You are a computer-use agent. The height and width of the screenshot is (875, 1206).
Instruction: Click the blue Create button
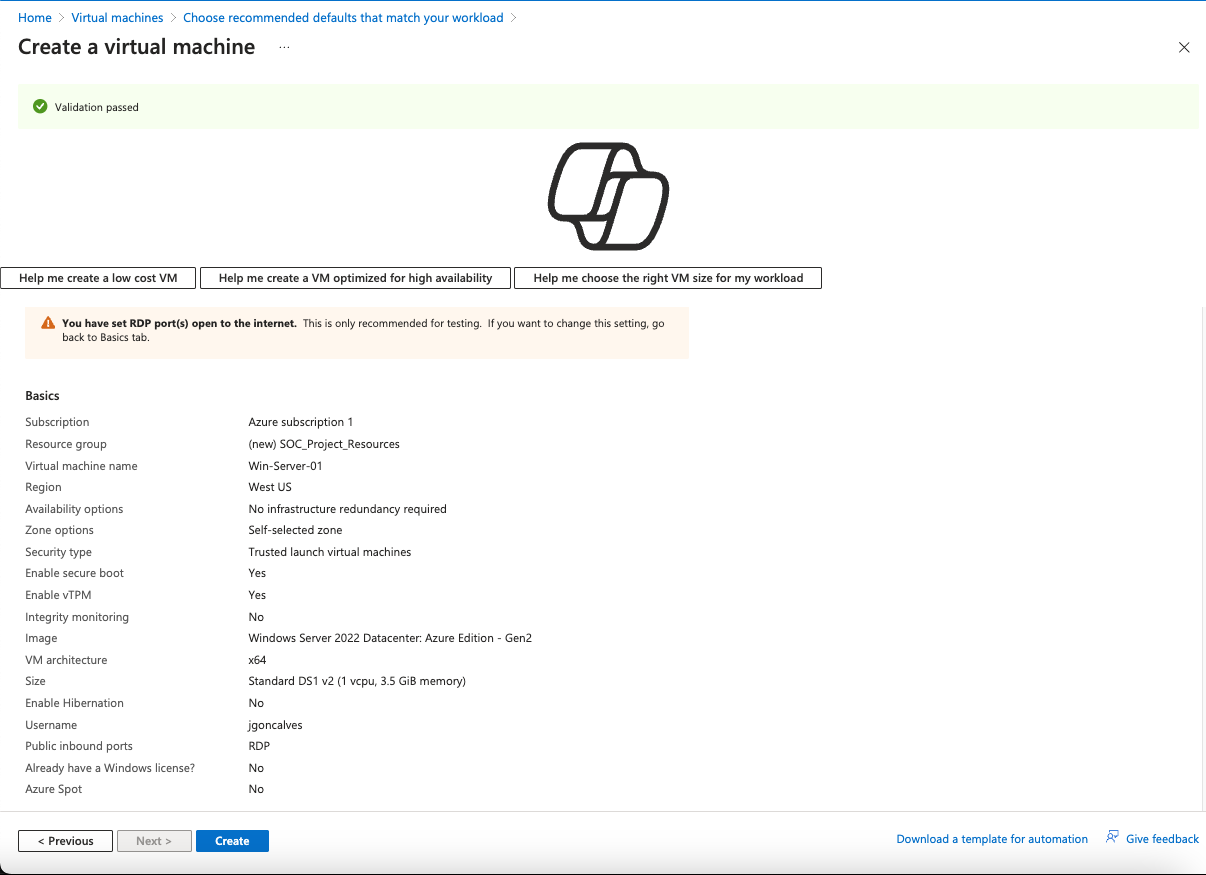[x=232, y=841]
